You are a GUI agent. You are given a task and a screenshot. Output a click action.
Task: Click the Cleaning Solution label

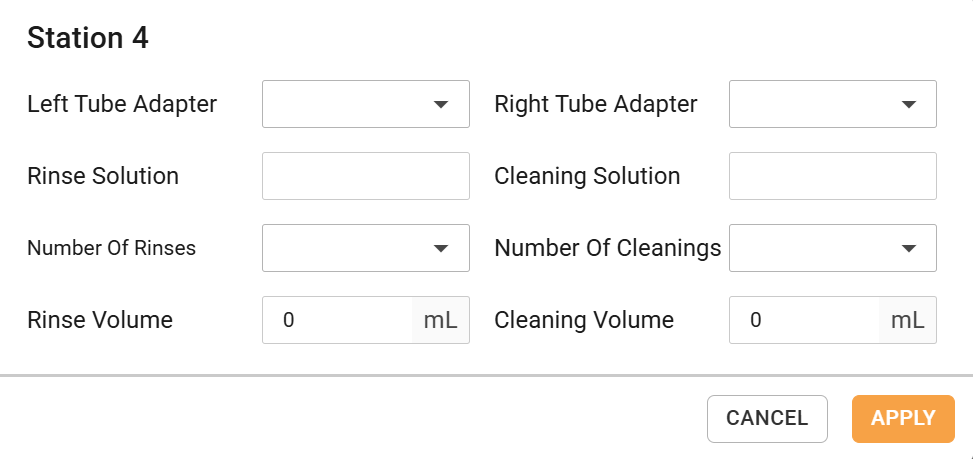pos(587,176)
